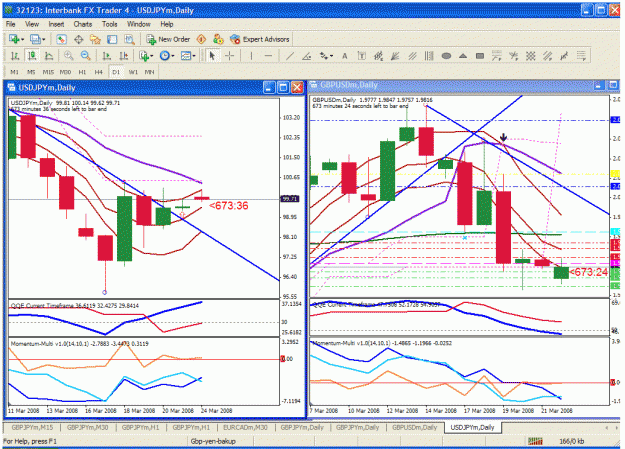
Task: Set timeframe to W1
Action: [x=133, y=72]
